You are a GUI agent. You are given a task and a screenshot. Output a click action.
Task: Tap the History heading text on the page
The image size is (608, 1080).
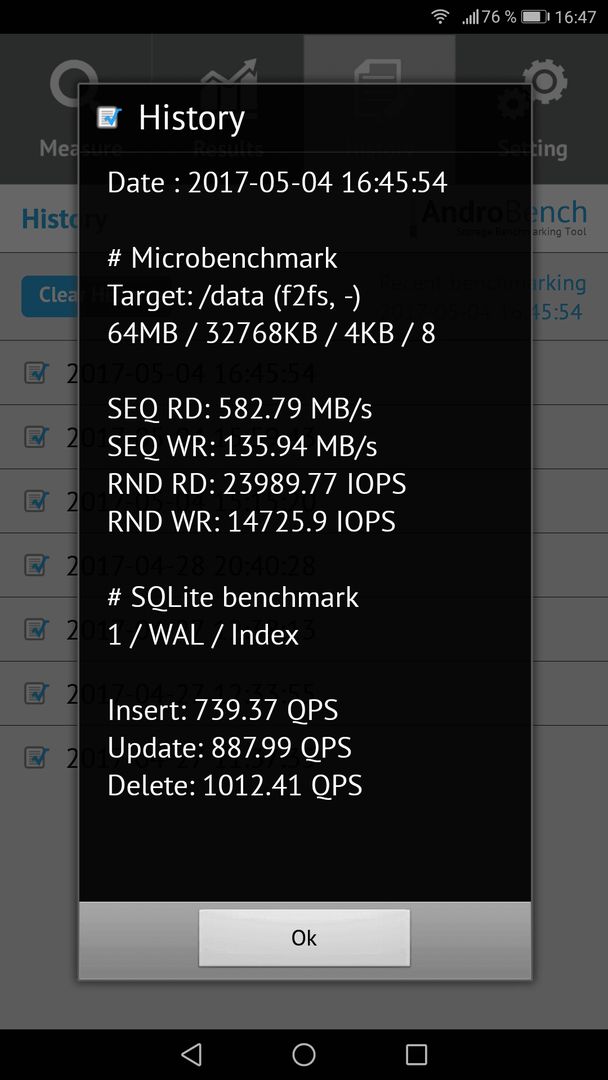(x=50, y=218)
